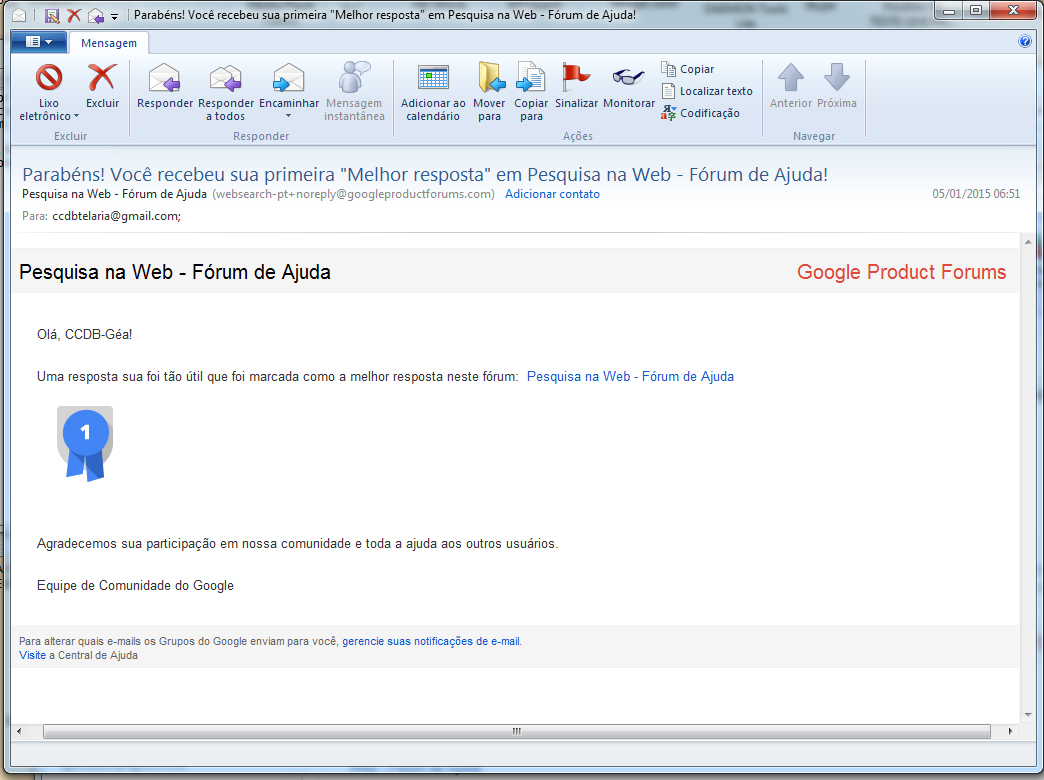Select the Mensagem ribbon tab

click(109, 44)
